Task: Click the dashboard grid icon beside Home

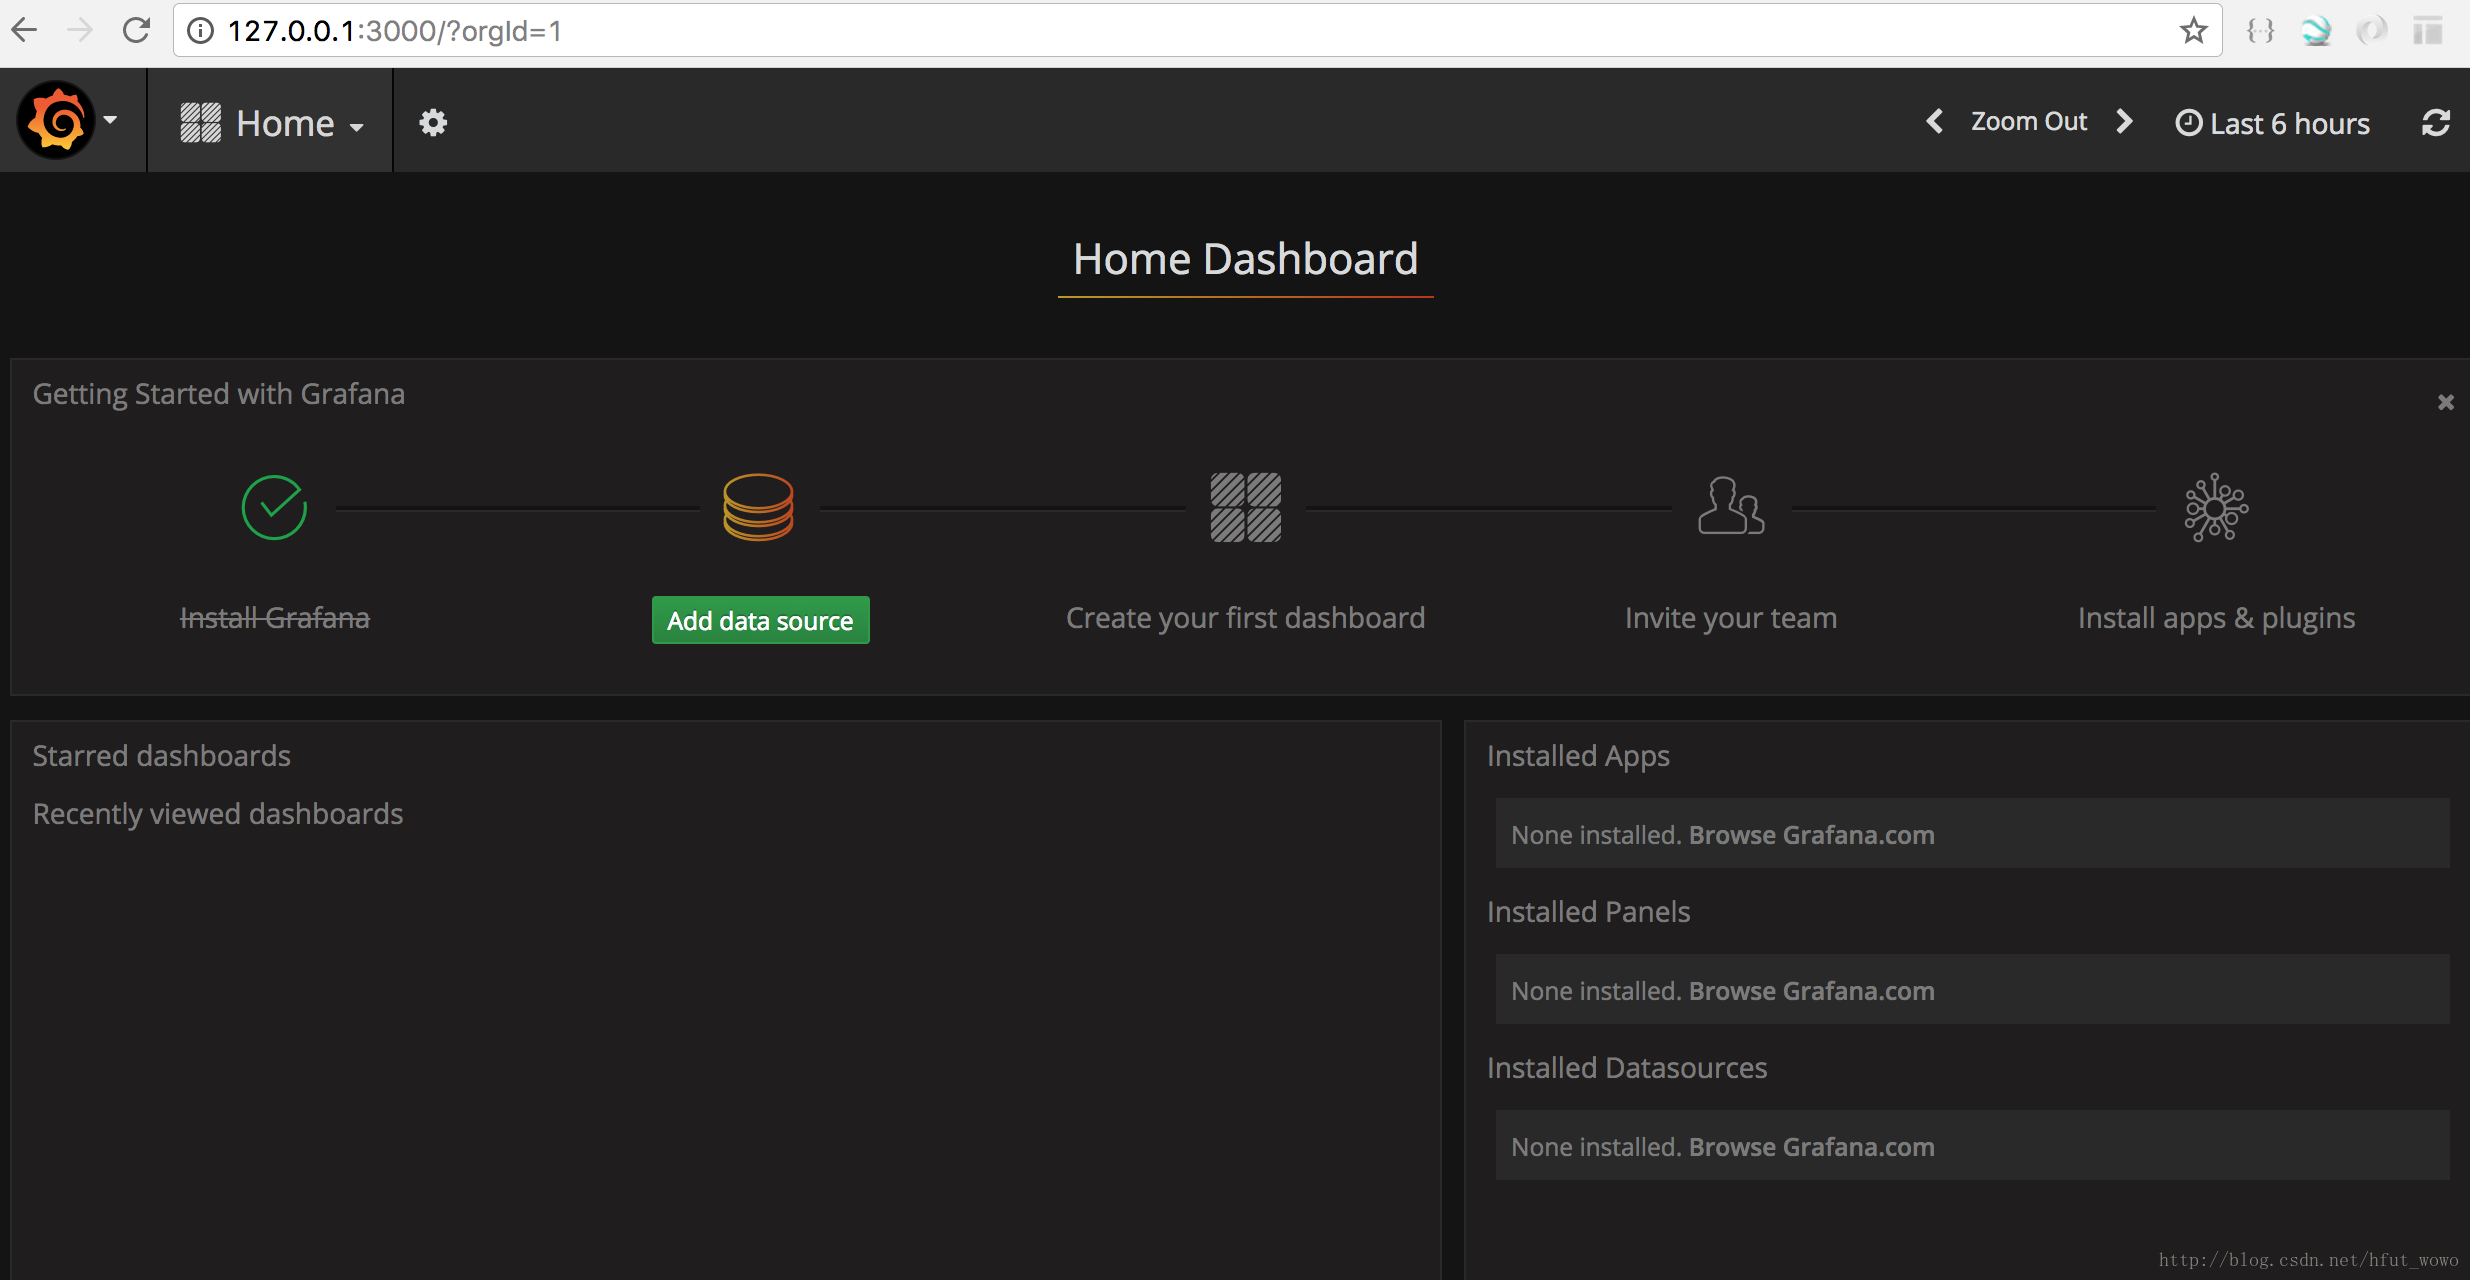Action: [200, 123]
